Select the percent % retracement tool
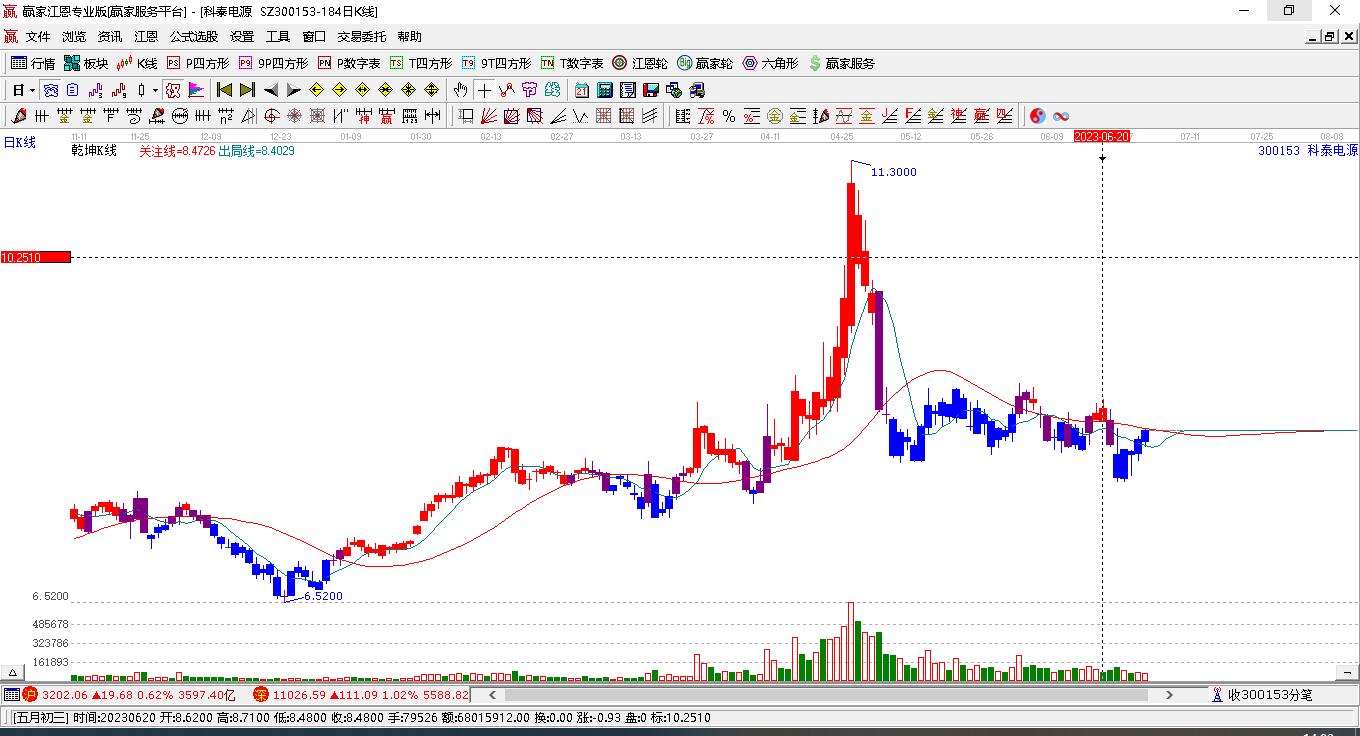The image size is (1360, 736). click(x=729, y=116)
